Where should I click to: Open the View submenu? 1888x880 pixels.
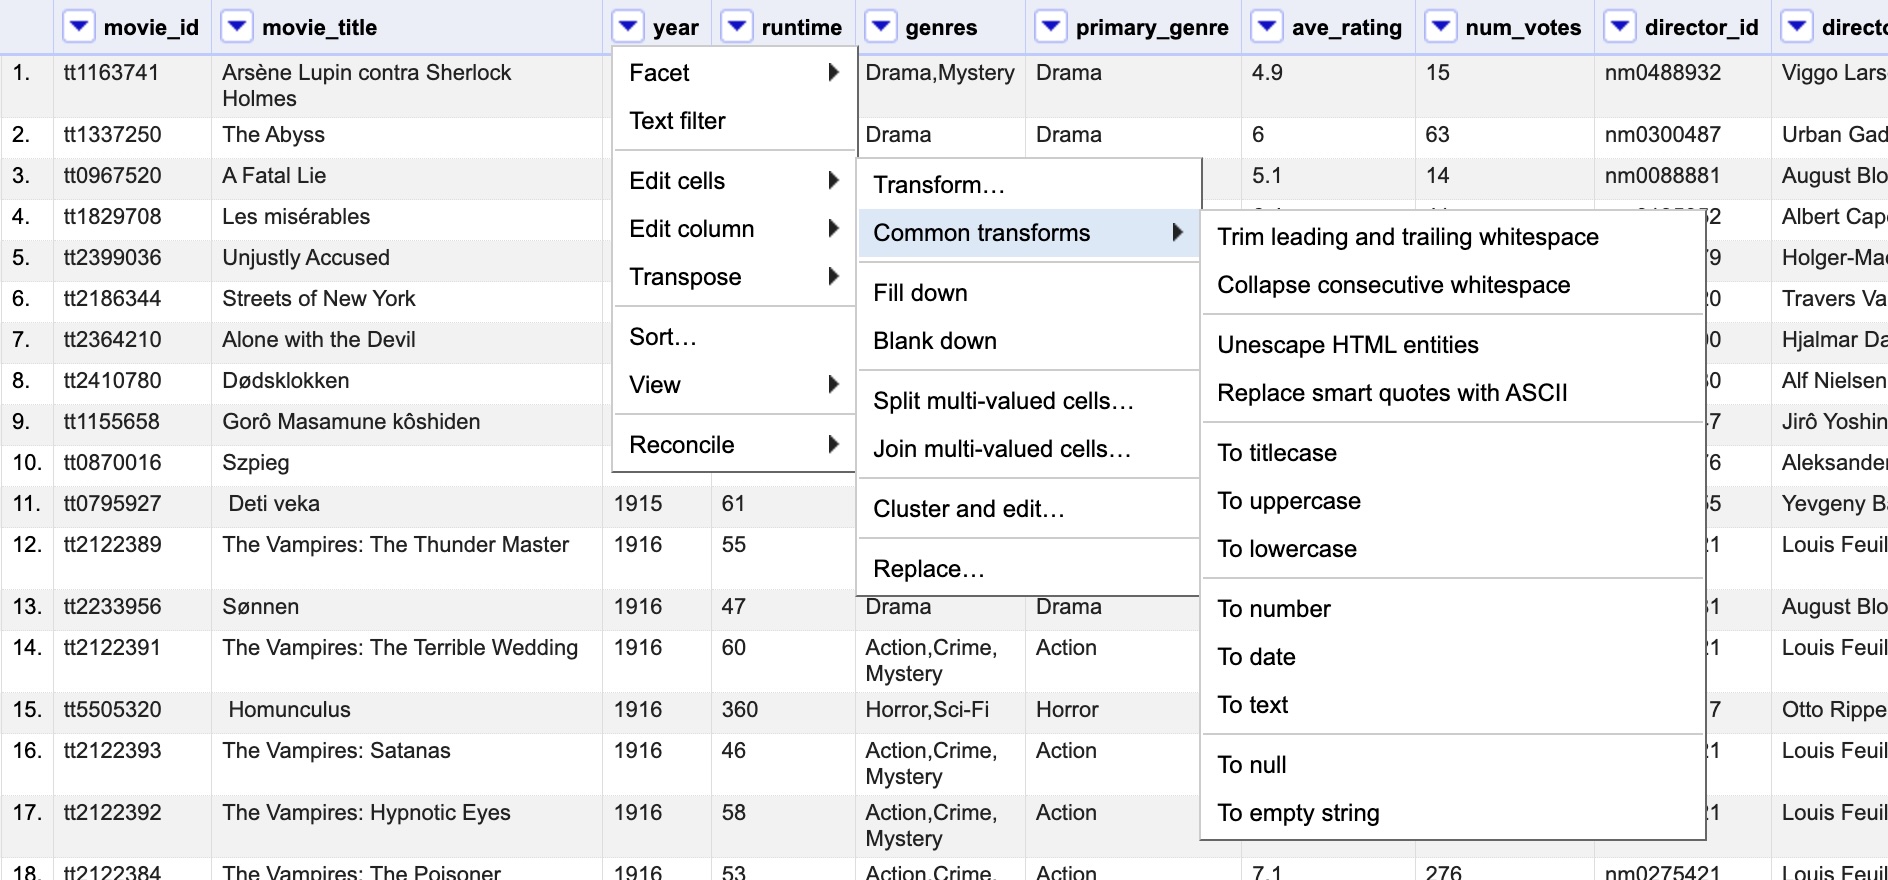point(734,385)
